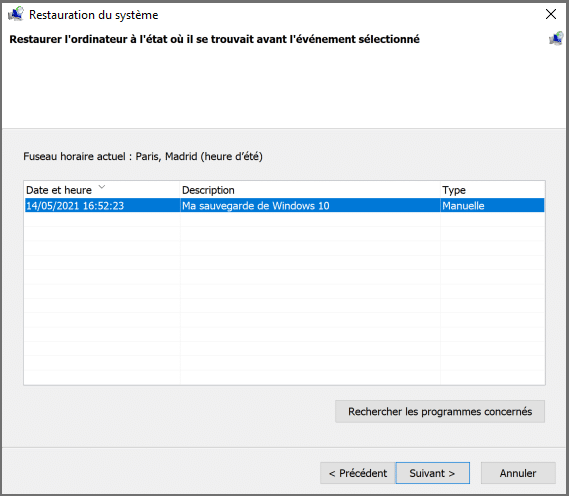Continue with the Suivant button
The image size is (569, 496).
point(433,473)
